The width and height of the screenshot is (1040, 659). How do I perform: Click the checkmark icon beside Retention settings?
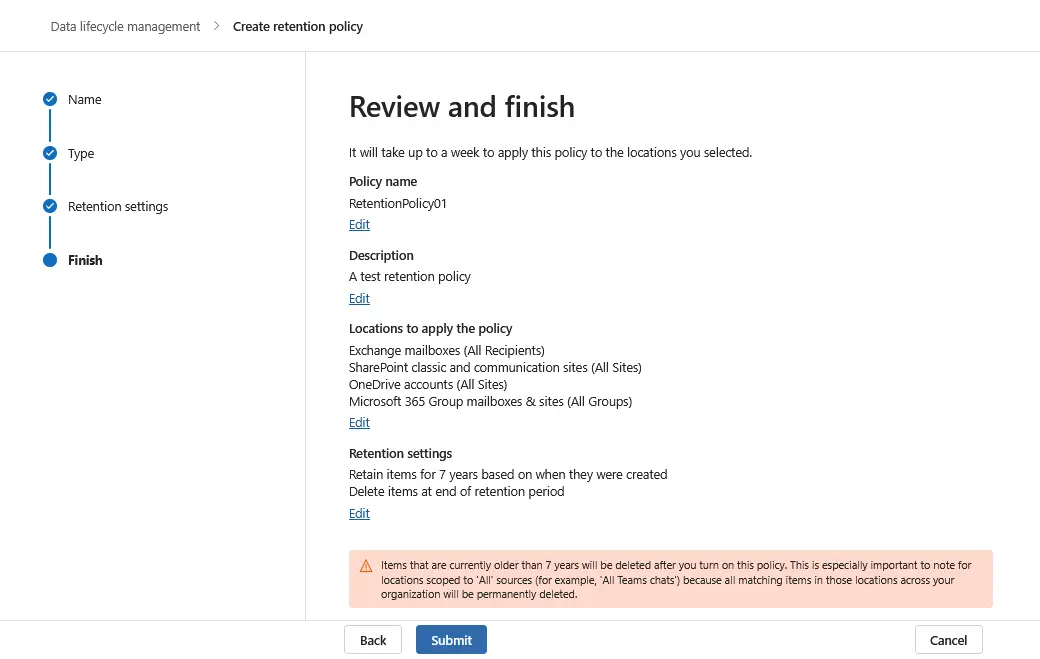click(x=50, y=206)
